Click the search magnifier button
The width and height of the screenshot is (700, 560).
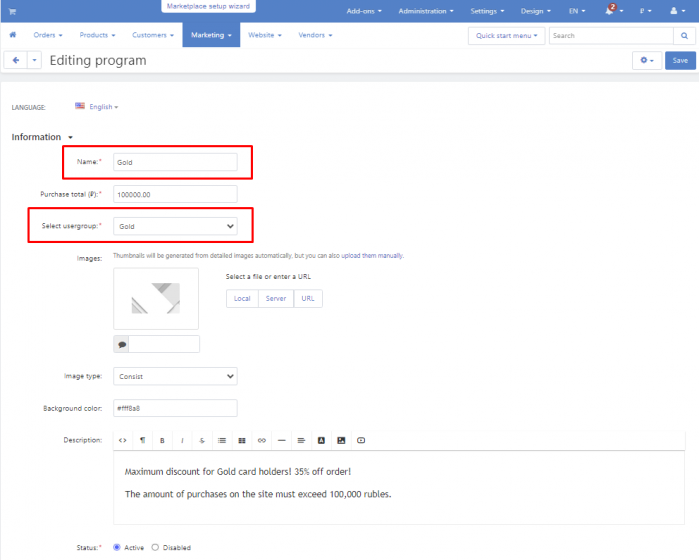click(684, 35)
